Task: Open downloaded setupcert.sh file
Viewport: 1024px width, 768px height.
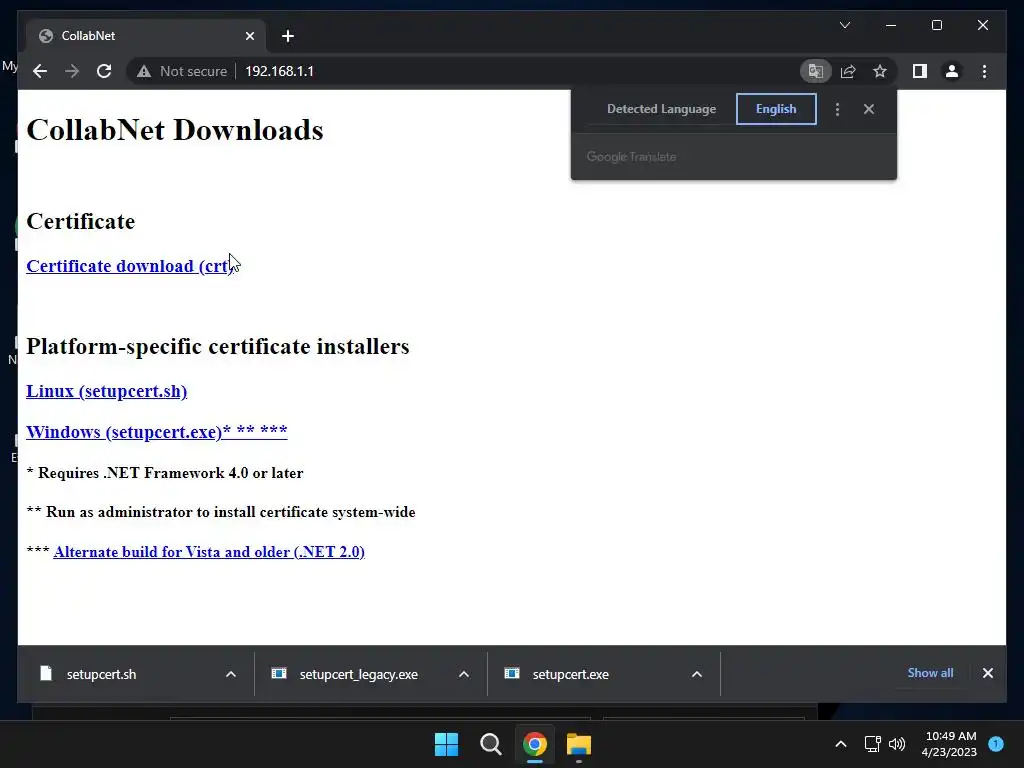Action: [101, 674]
